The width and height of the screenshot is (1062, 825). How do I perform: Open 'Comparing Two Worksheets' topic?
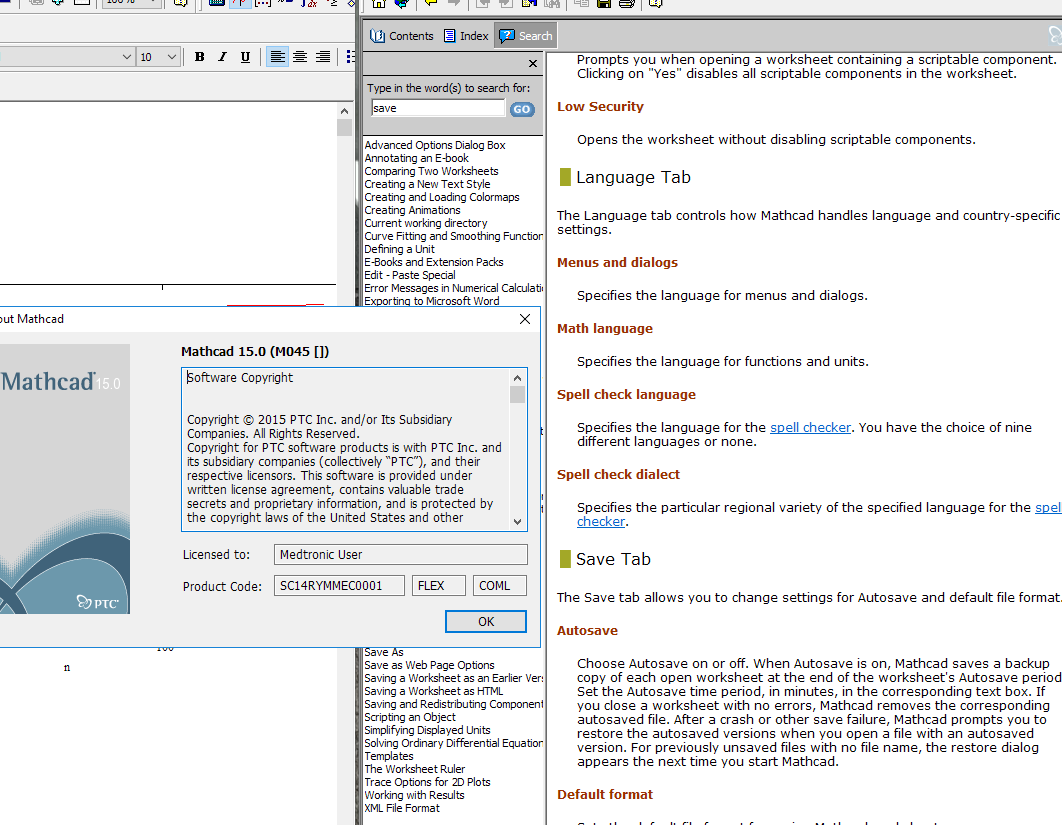(x=431, y=171)
